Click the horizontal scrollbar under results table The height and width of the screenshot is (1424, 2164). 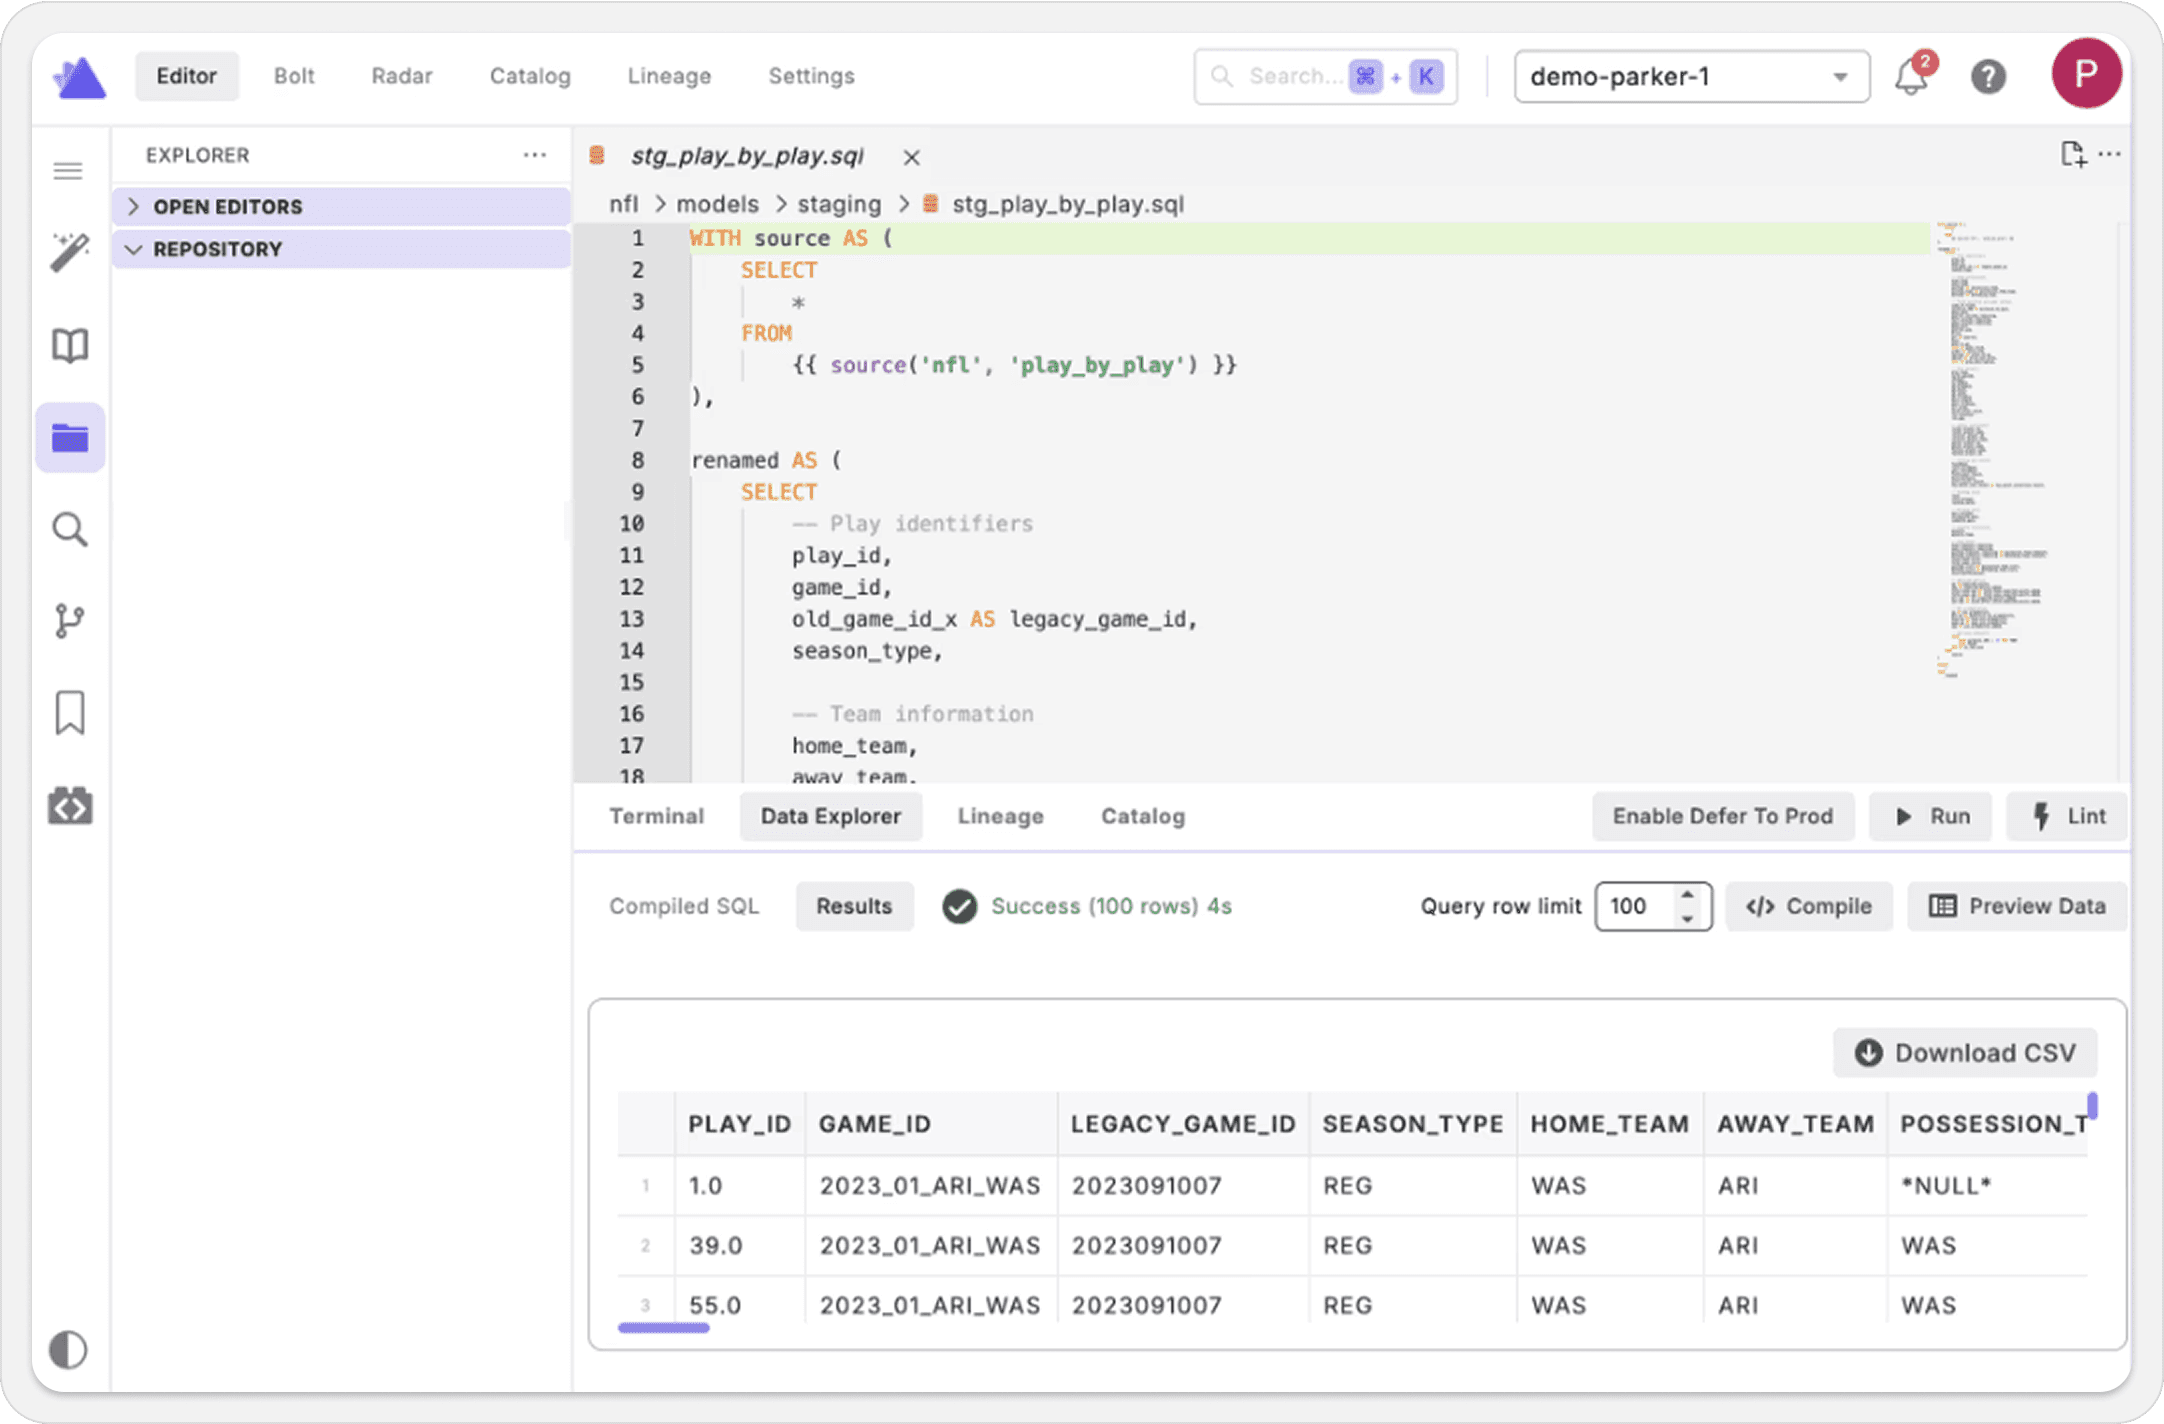coord(664,1328)
